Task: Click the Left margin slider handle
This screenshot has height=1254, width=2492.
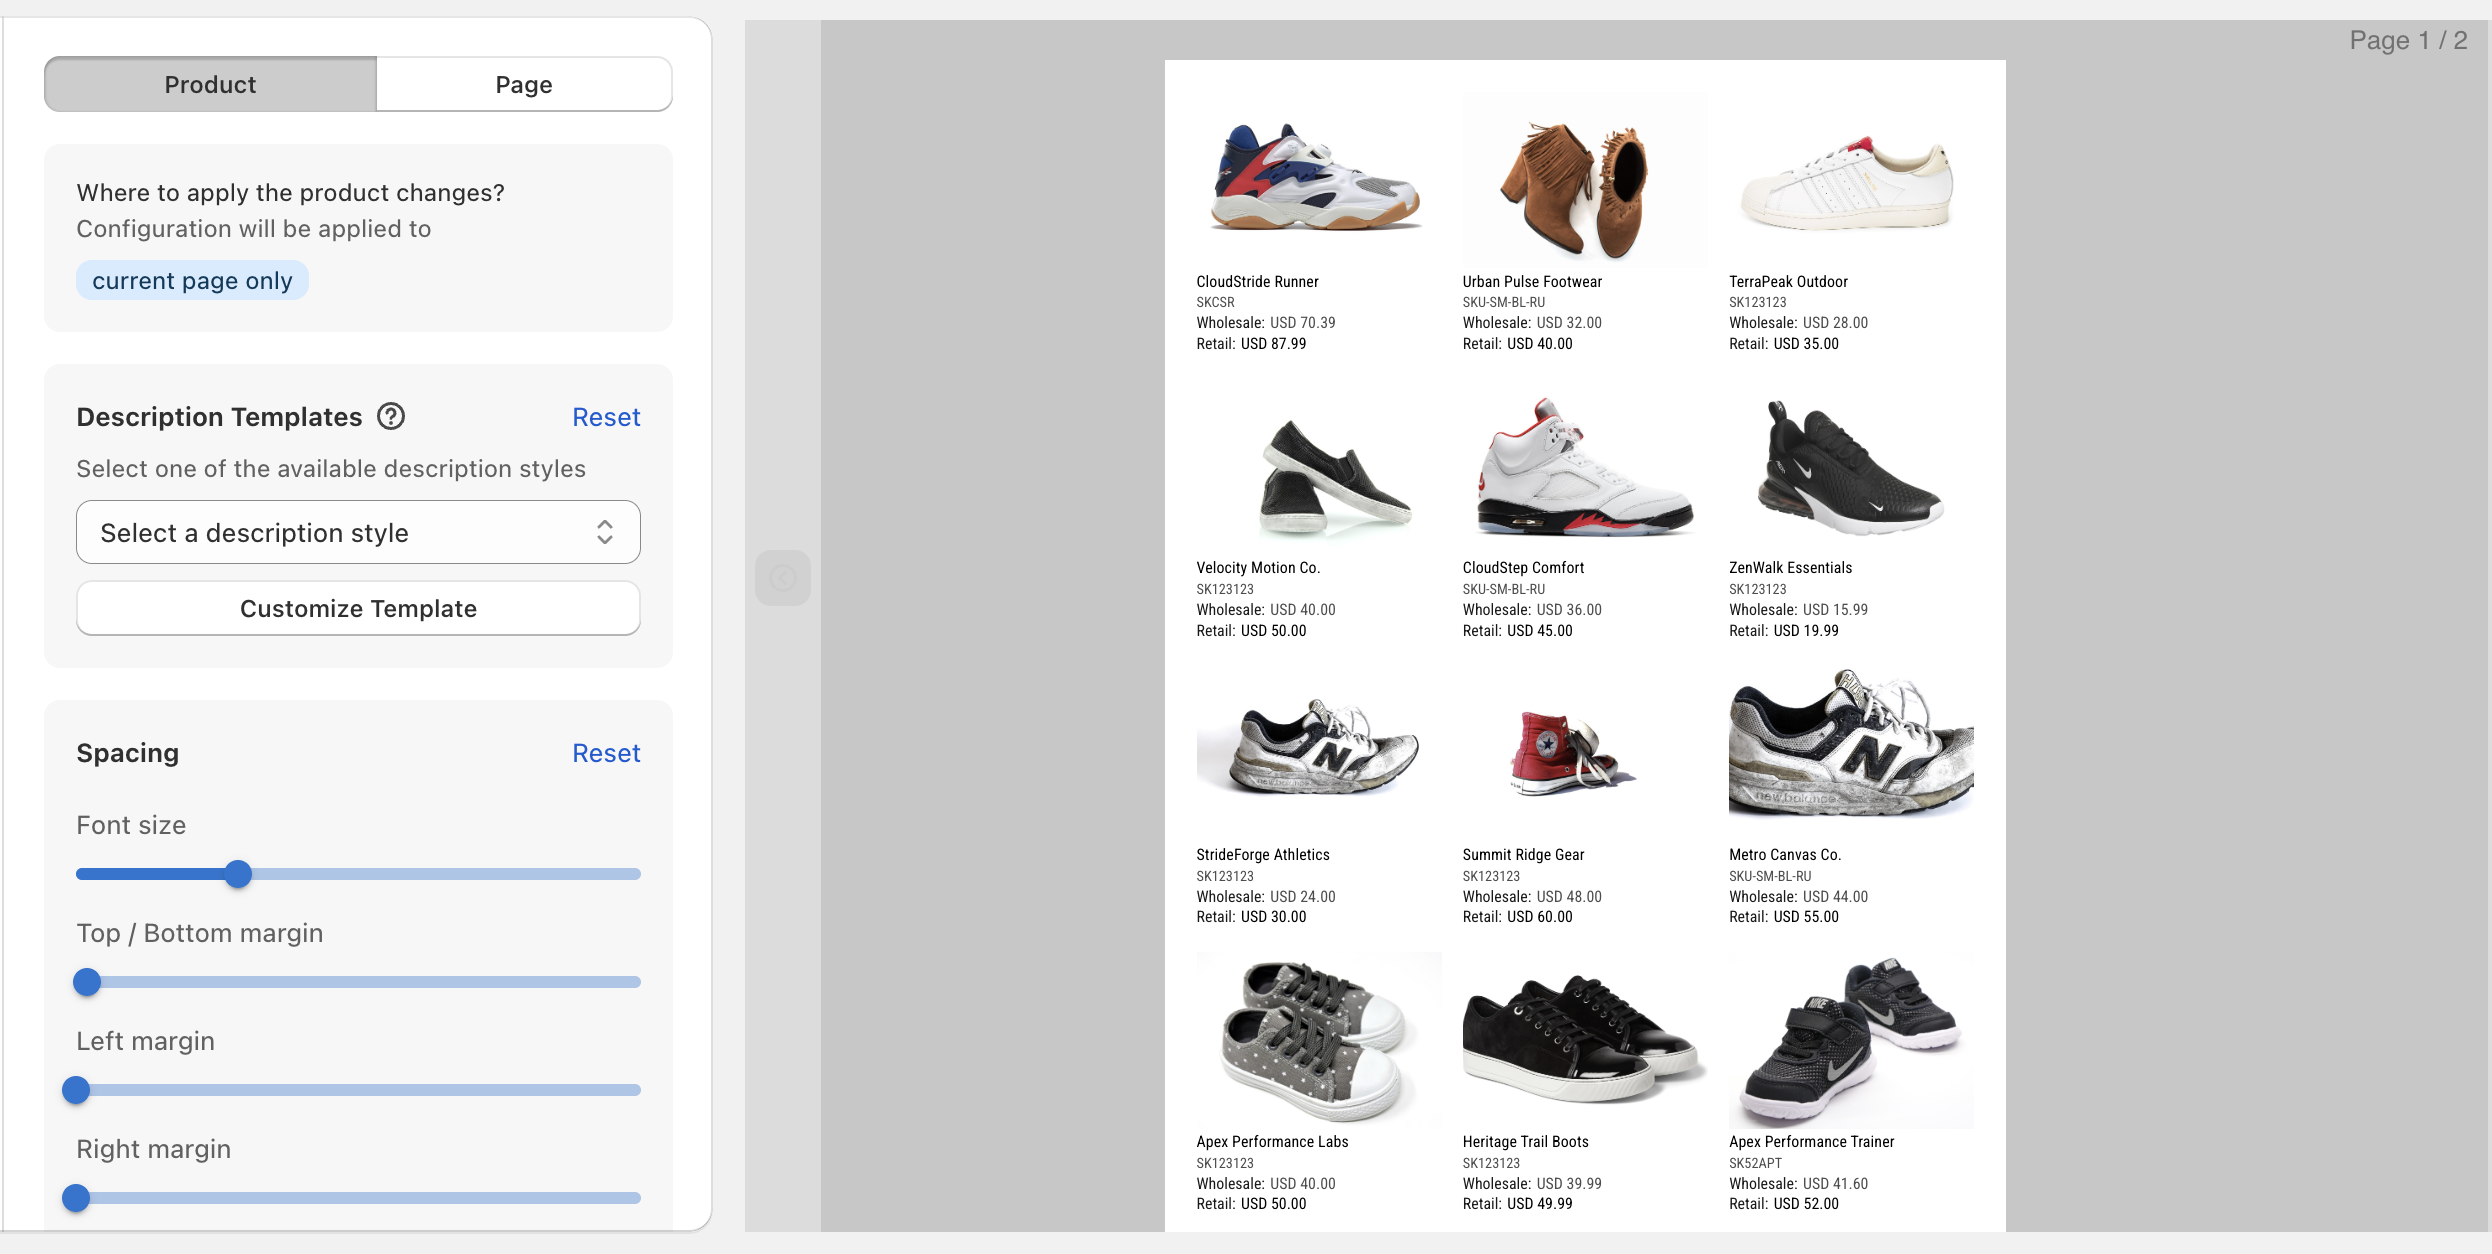Action: point(75,1089)
